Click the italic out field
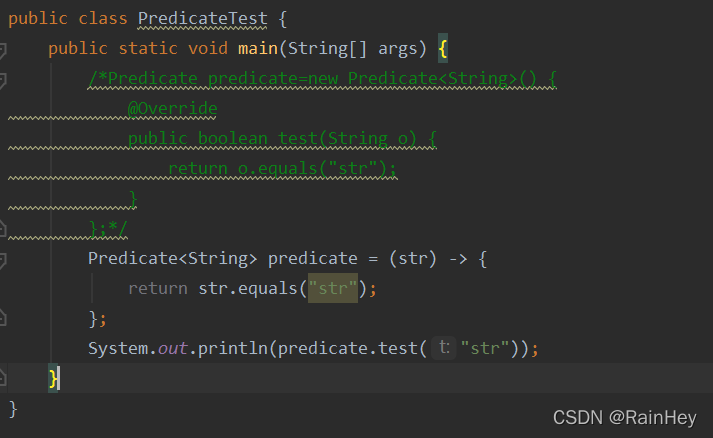The width and height of the screenshot is (713, 438). tap(173, 348)
